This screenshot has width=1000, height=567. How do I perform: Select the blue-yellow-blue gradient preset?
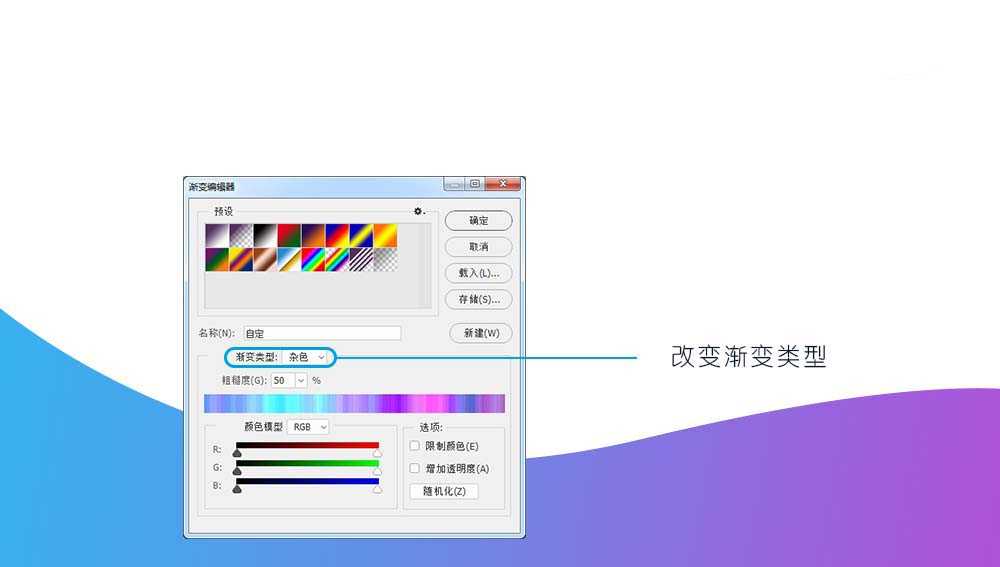[361, 235]
